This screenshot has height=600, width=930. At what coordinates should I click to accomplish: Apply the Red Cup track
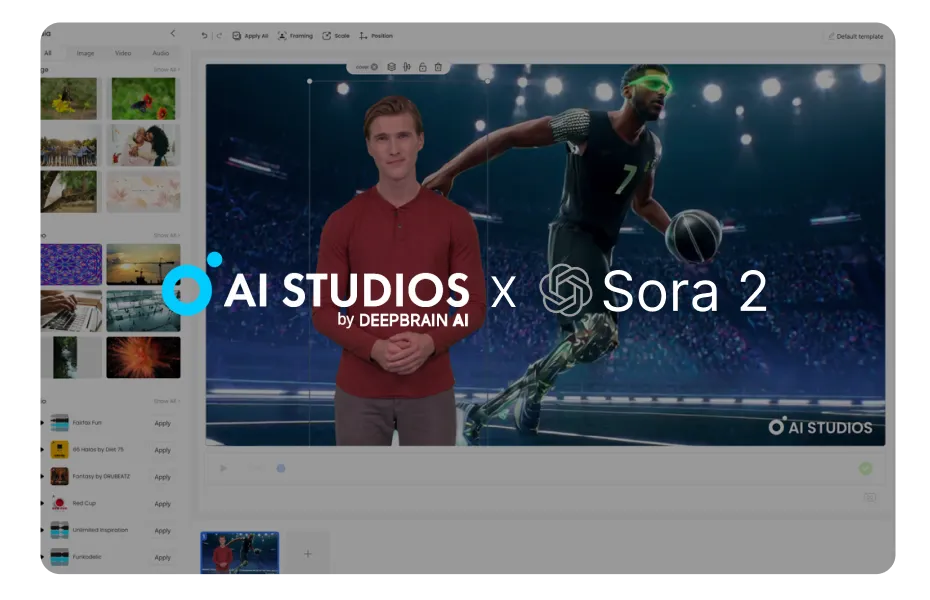[163, 504]
